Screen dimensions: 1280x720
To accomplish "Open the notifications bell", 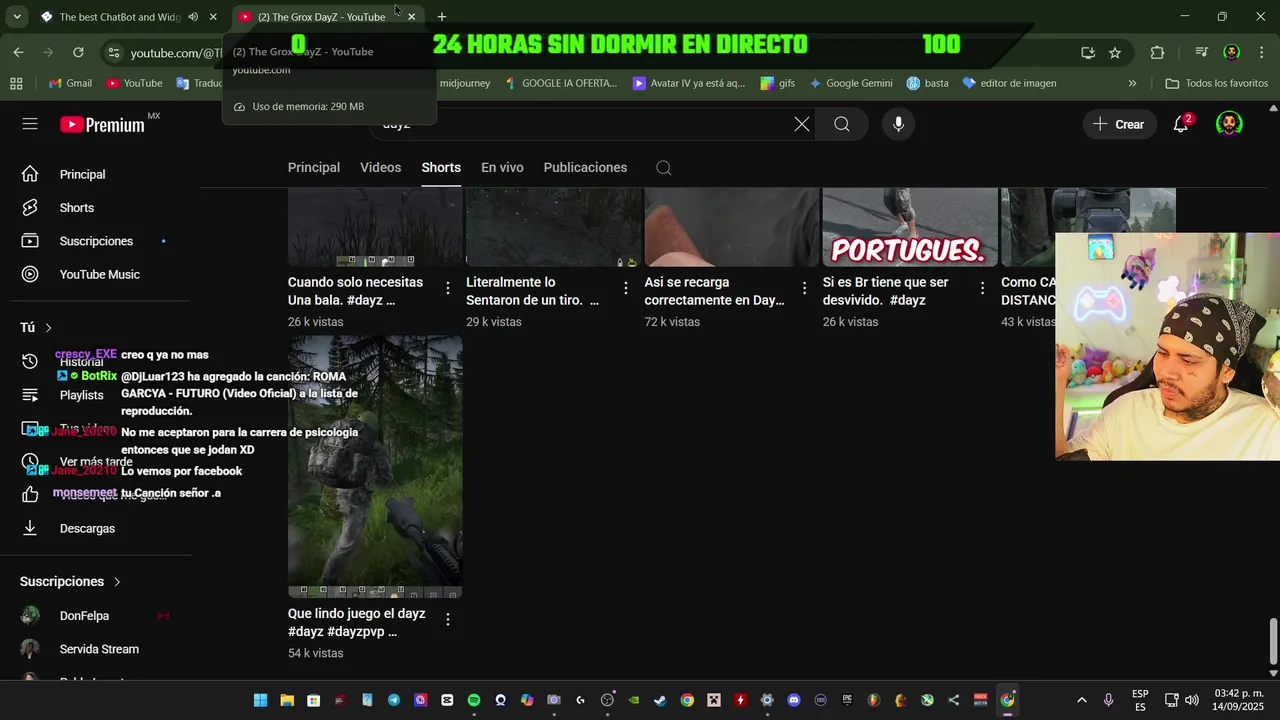I will pos(1181,124).
